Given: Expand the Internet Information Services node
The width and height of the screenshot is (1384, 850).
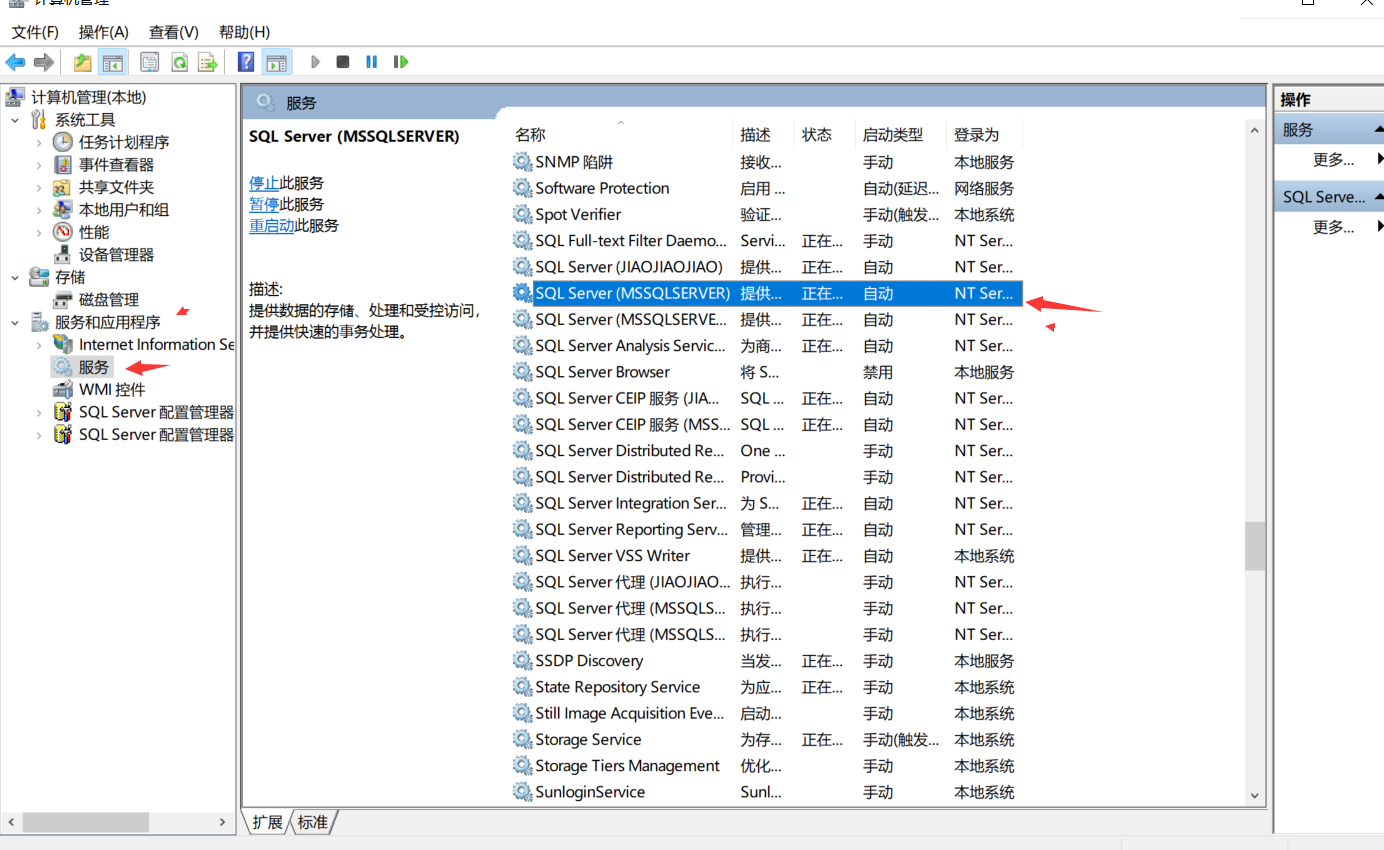Looking at the screenshot, I should coord(39,345).
